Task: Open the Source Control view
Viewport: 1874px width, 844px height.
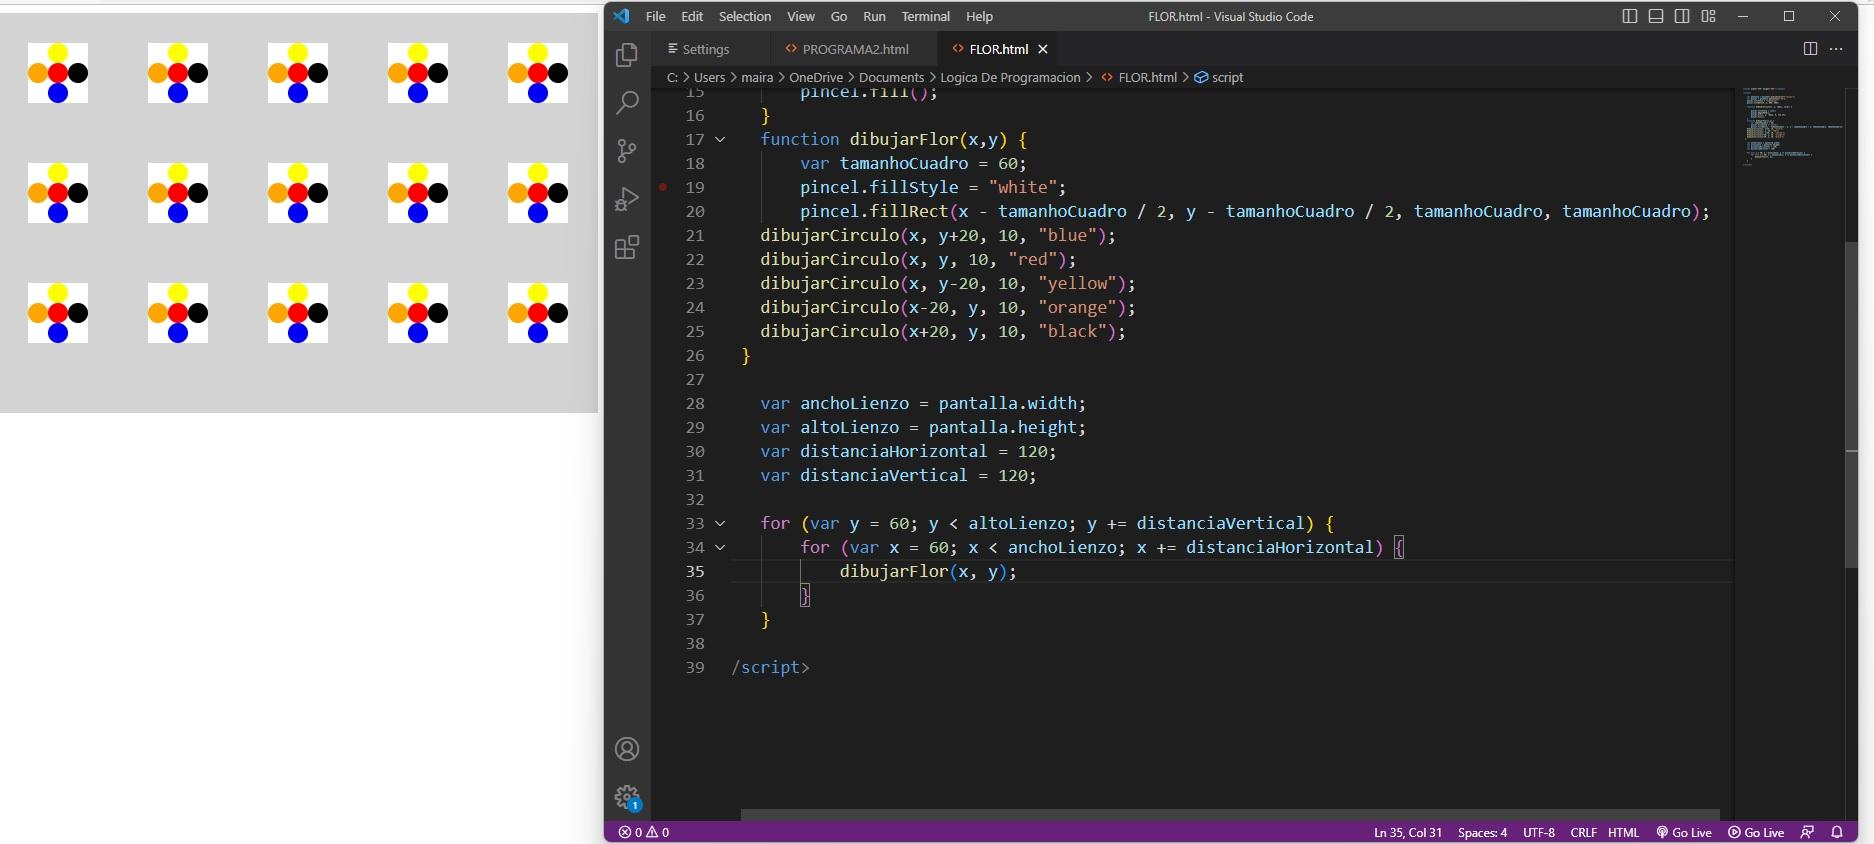Action: (x=627, y=150)
